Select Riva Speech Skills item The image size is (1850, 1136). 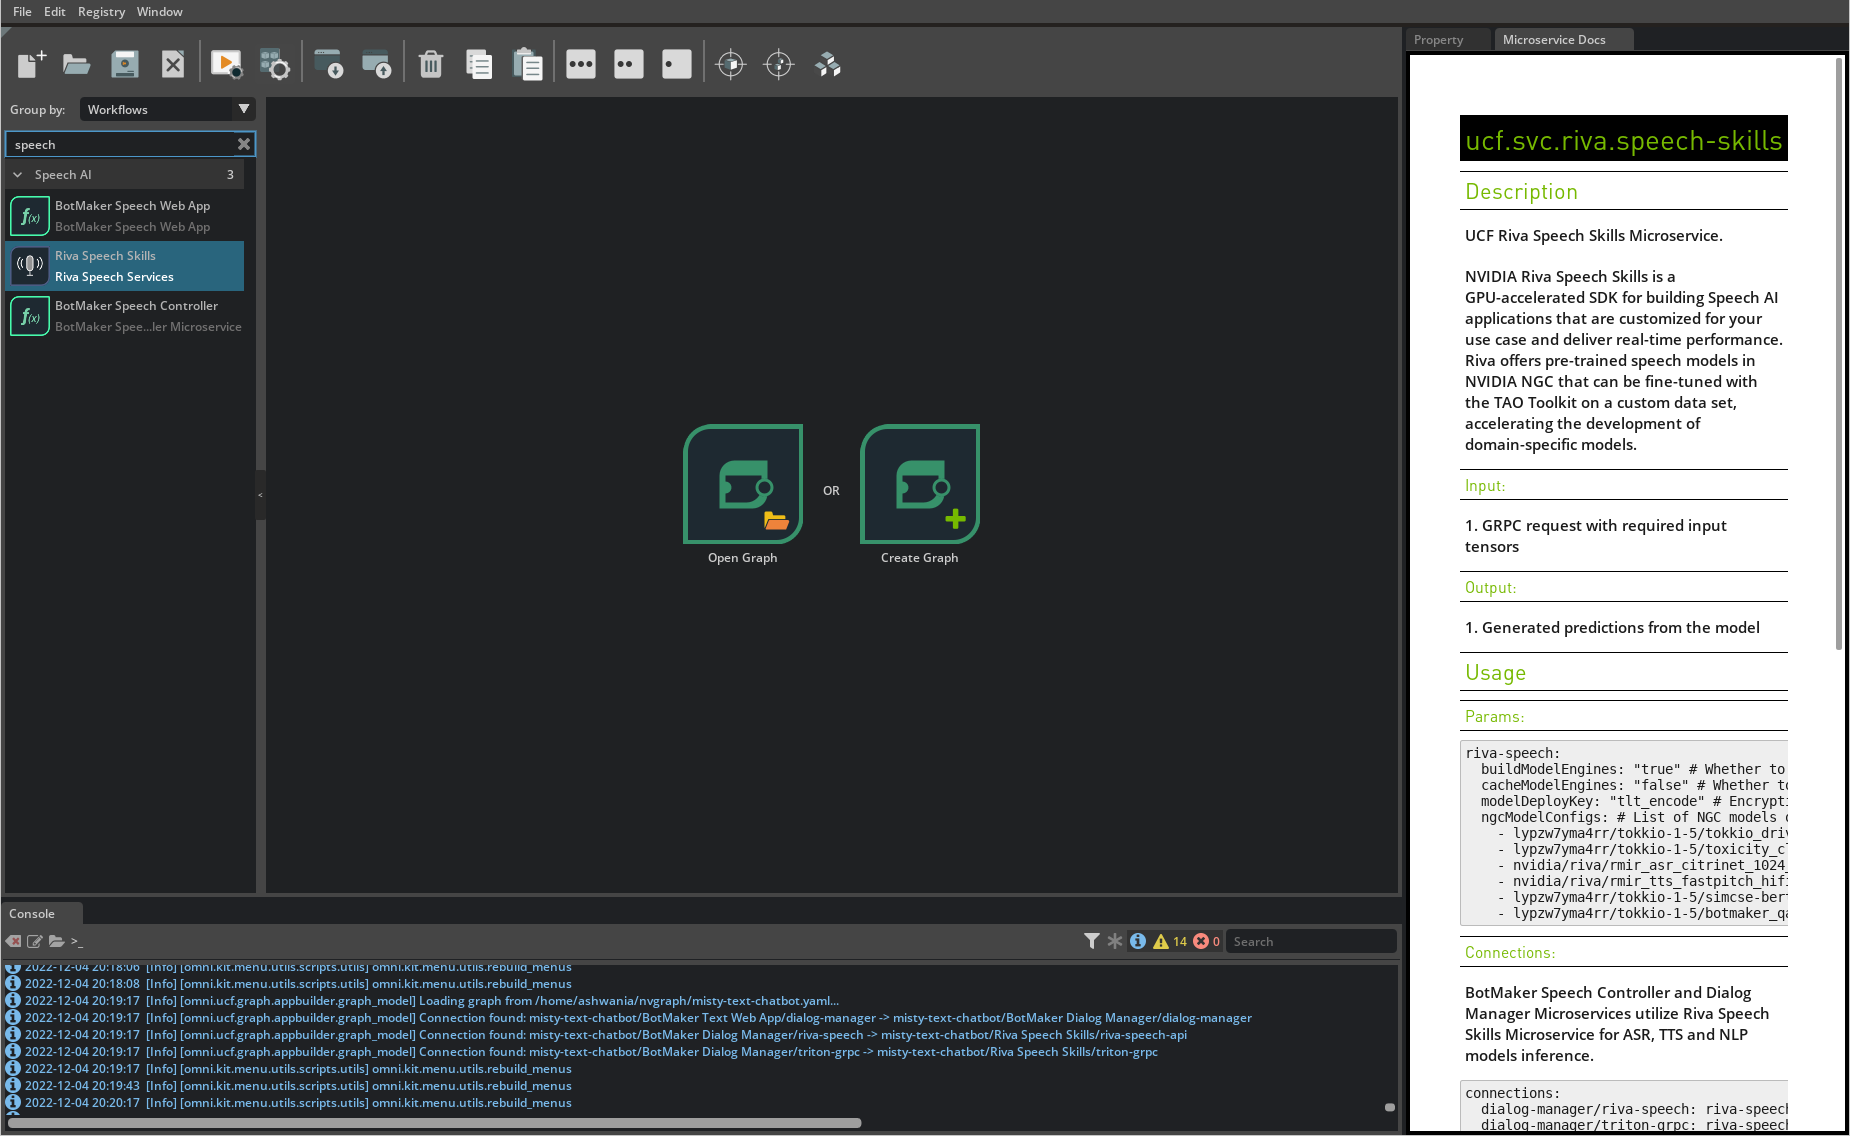point(126,266)
